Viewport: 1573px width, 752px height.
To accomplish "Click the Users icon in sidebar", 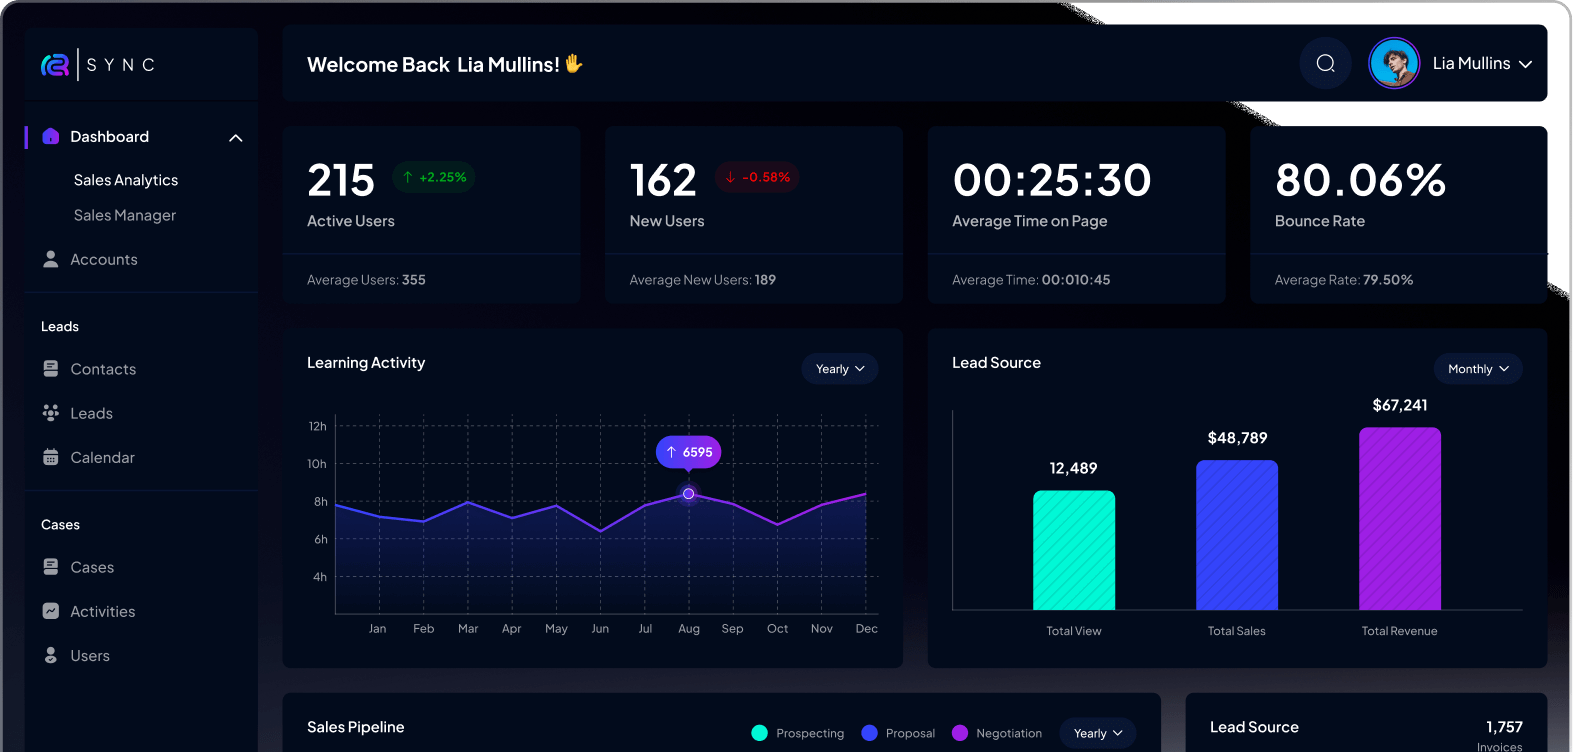I will click(51, 655).
